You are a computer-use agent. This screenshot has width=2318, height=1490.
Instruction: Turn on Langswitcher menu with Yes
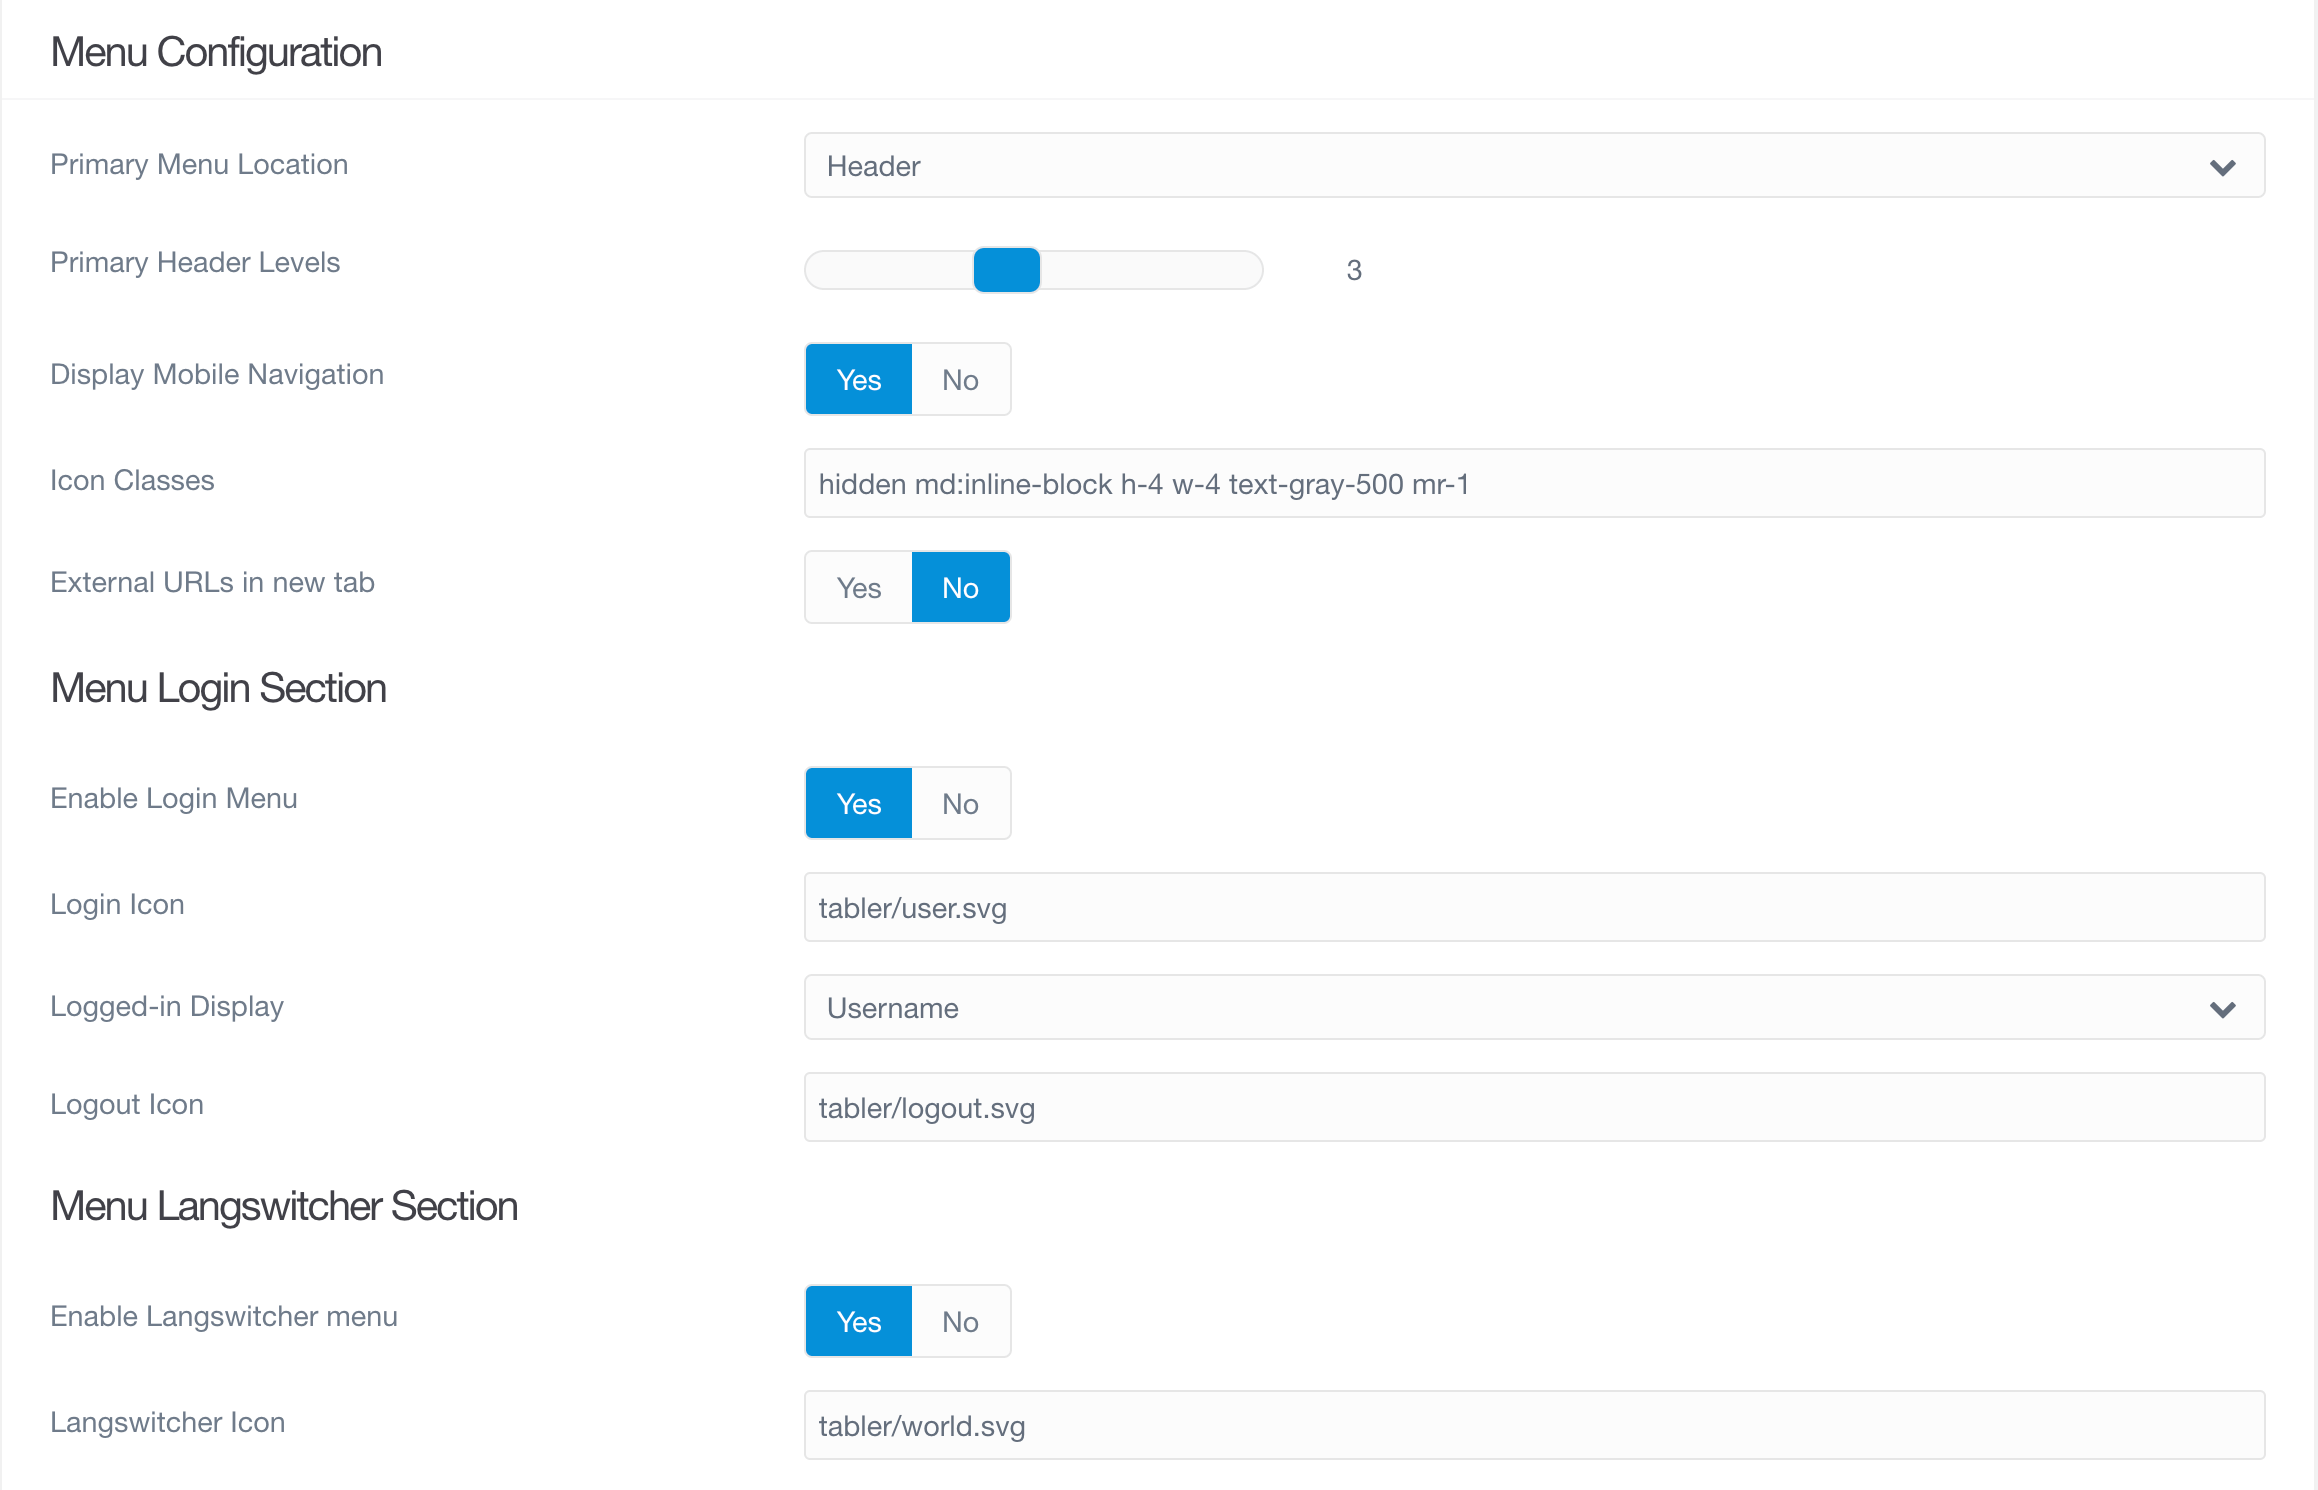[859, 1321]
